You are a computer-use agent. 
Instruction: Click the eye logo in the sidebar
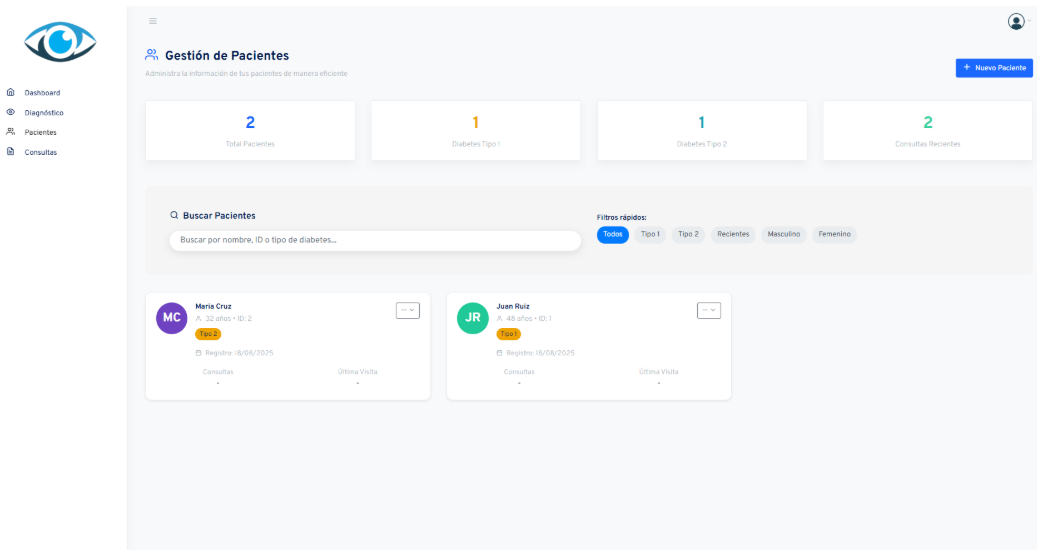click(60, 42)
